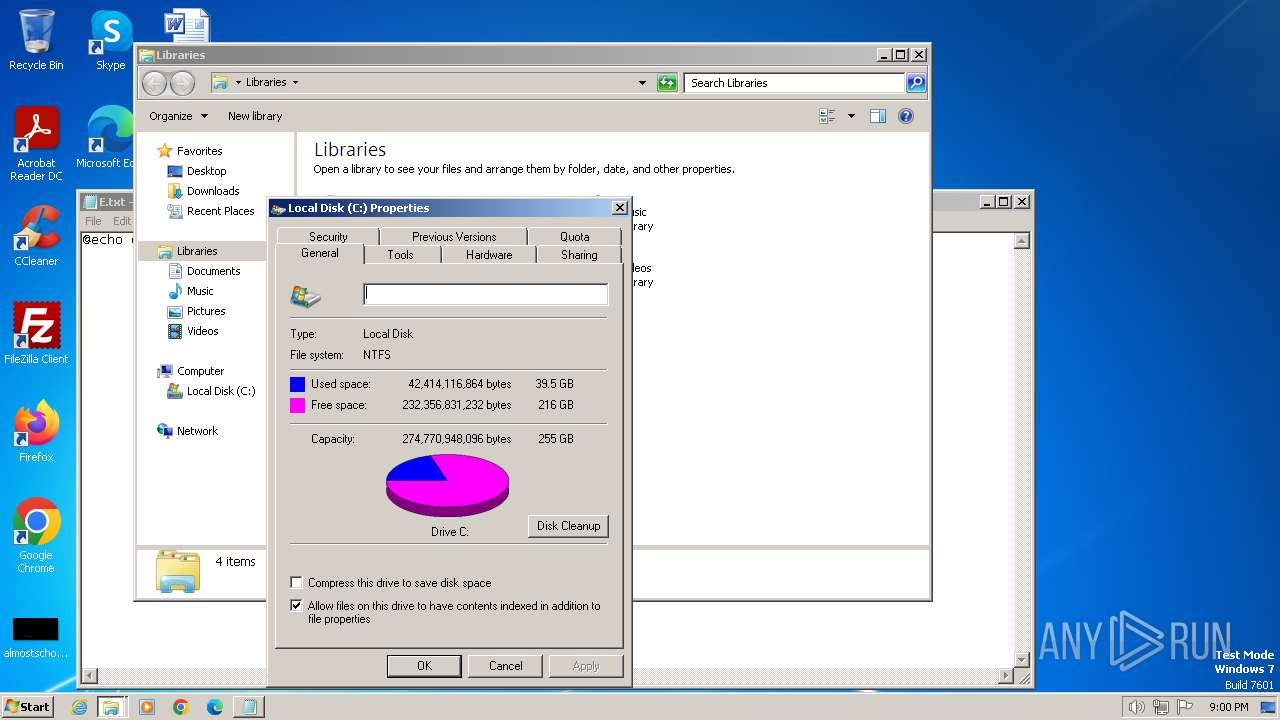
Task: Click the magenta Free space color swatch
Action: pyautogui.click(x=297, y=405)
